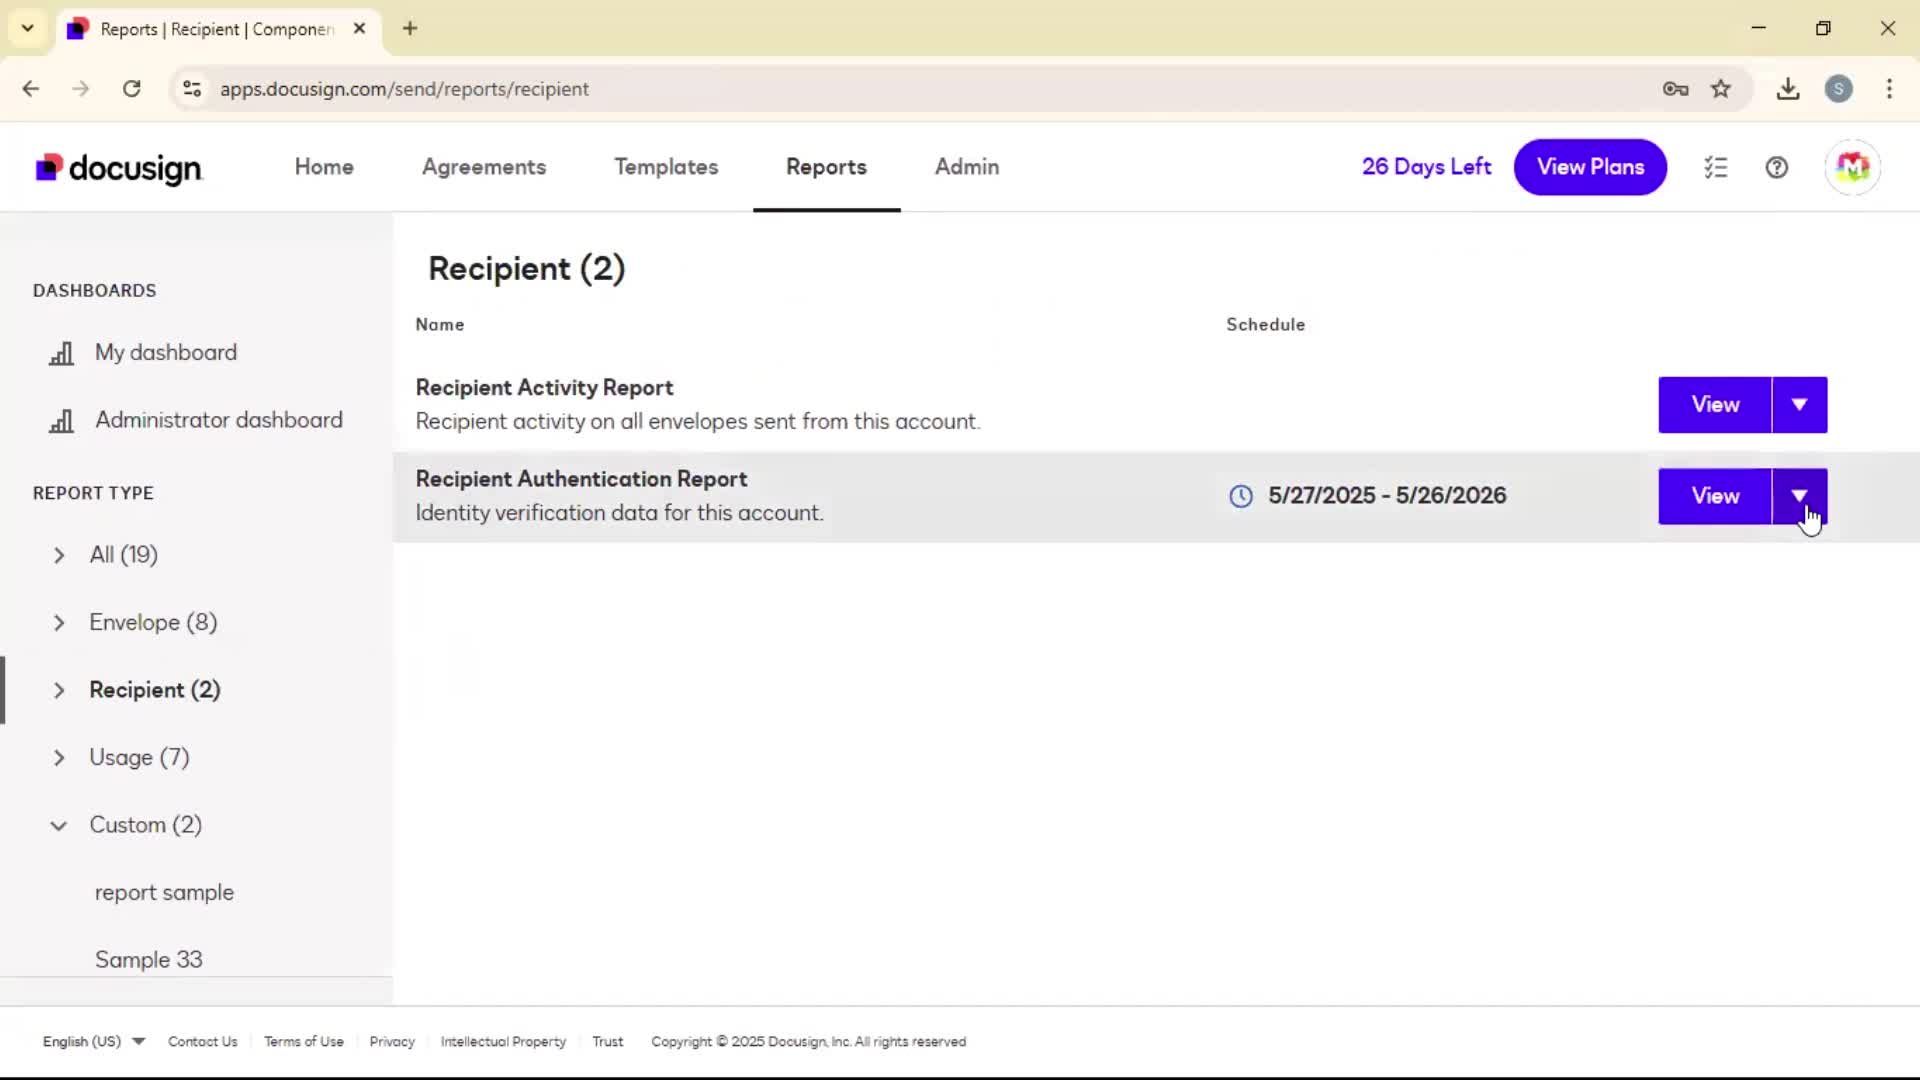Open the report sample custom report
1920x1080 pixels.
[x=164, y=893]
